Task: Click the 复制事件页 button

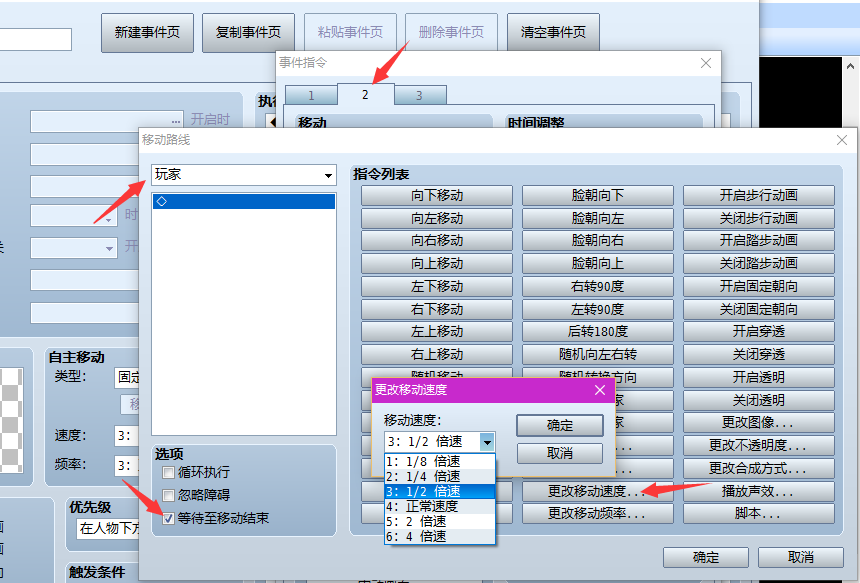Action: tap(248, 33)
